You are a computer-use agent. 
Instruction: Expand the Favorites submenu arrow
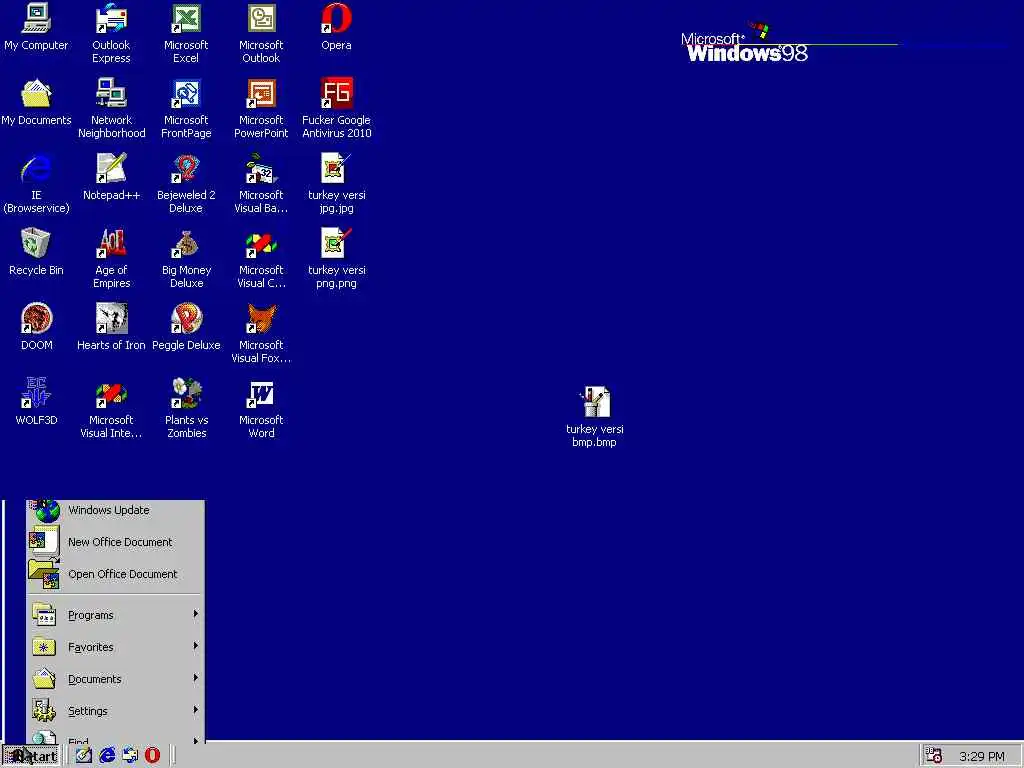pyautogui.click(x=195, y=647)
